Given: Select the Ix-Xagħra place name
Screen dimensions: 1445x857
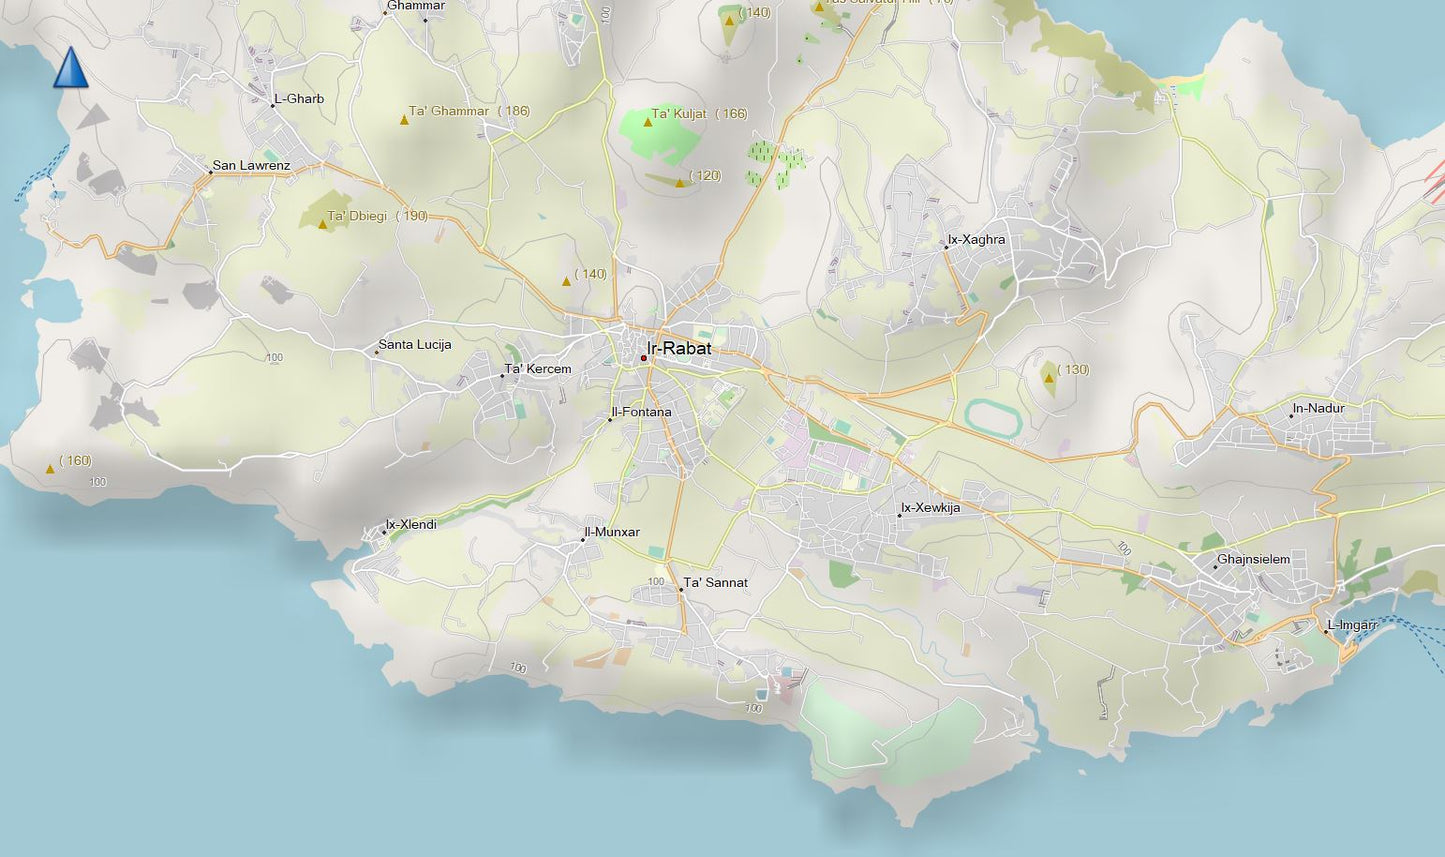Looking at the screenshot, I should 977,240.
